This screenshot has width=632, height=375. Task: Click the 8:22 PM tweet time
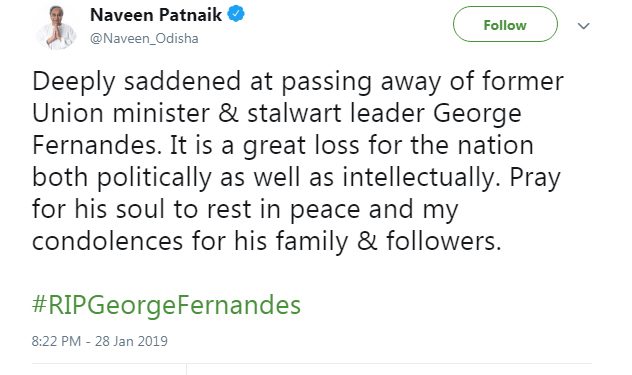click(x=56, y=341)
